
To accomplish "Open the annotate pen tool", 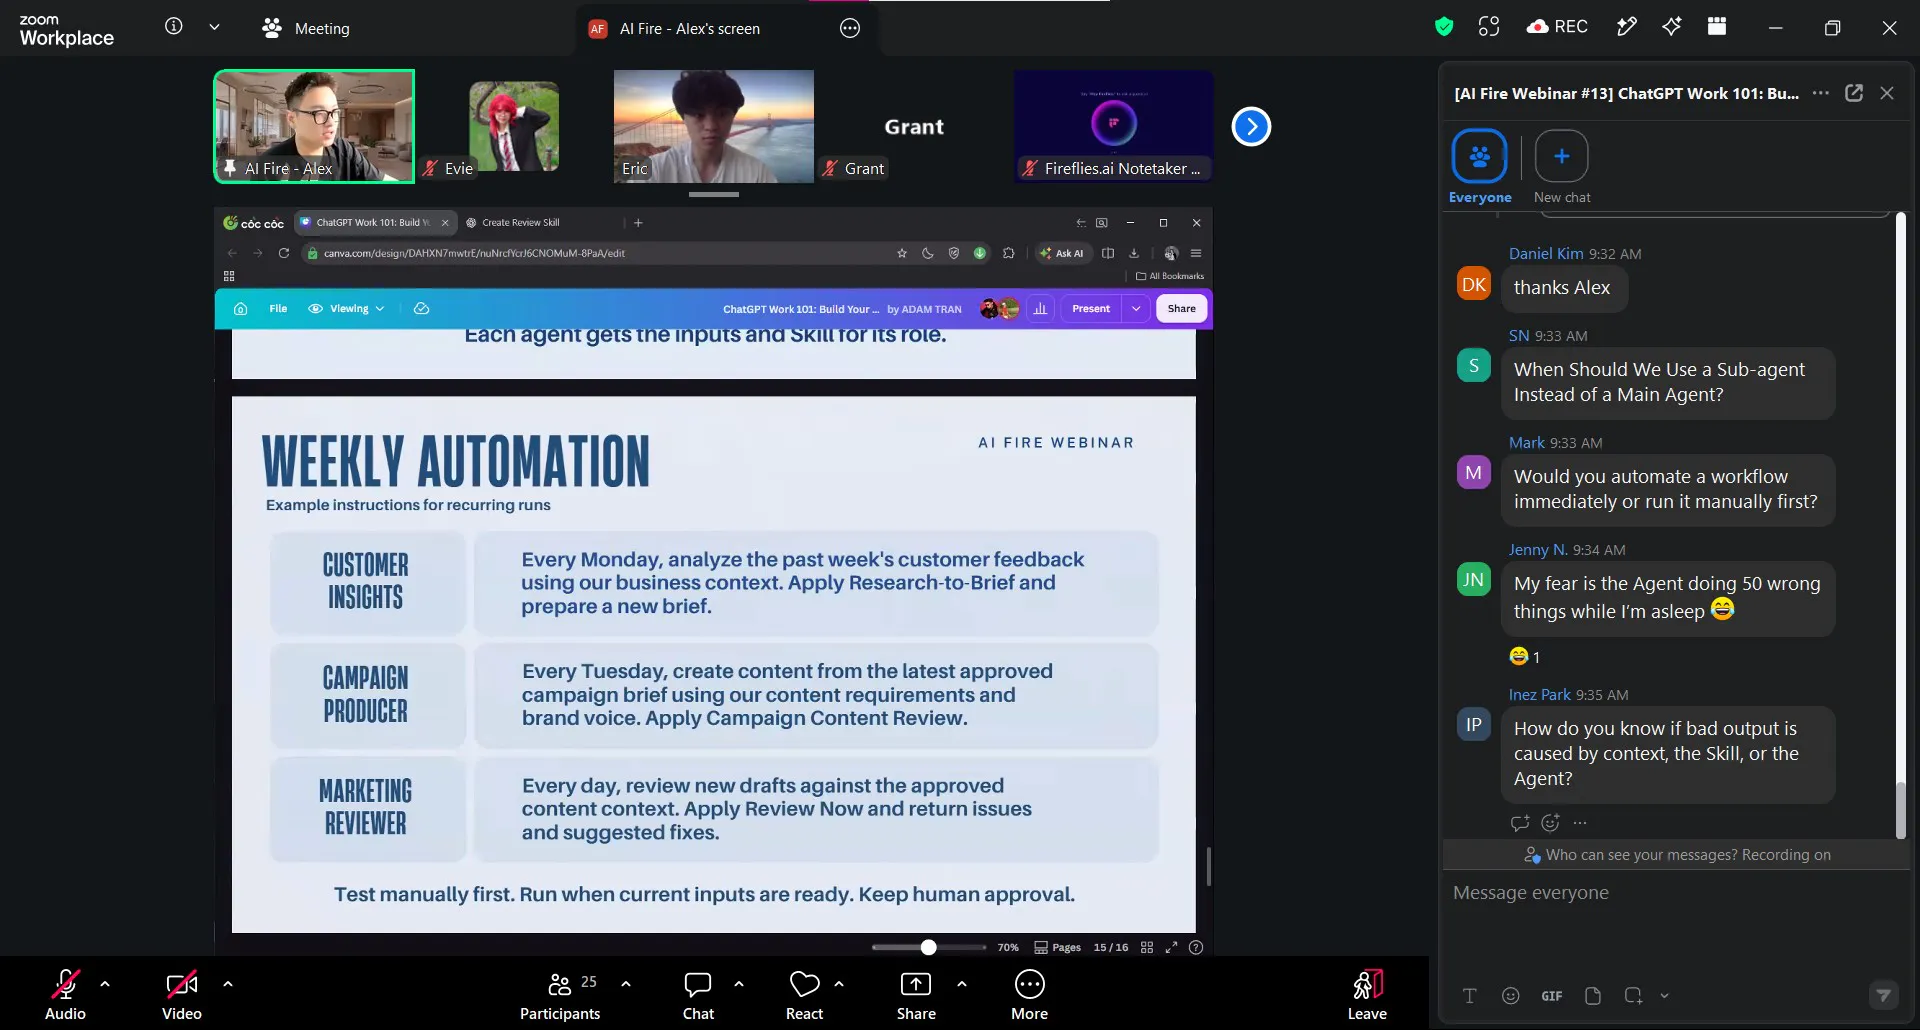I will (x=1627, y=27).
